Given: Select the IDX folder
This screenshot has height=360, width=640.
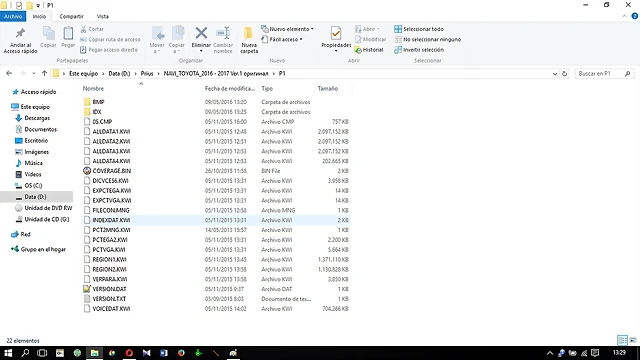Looking at the screenshot, I should point(97,112).
